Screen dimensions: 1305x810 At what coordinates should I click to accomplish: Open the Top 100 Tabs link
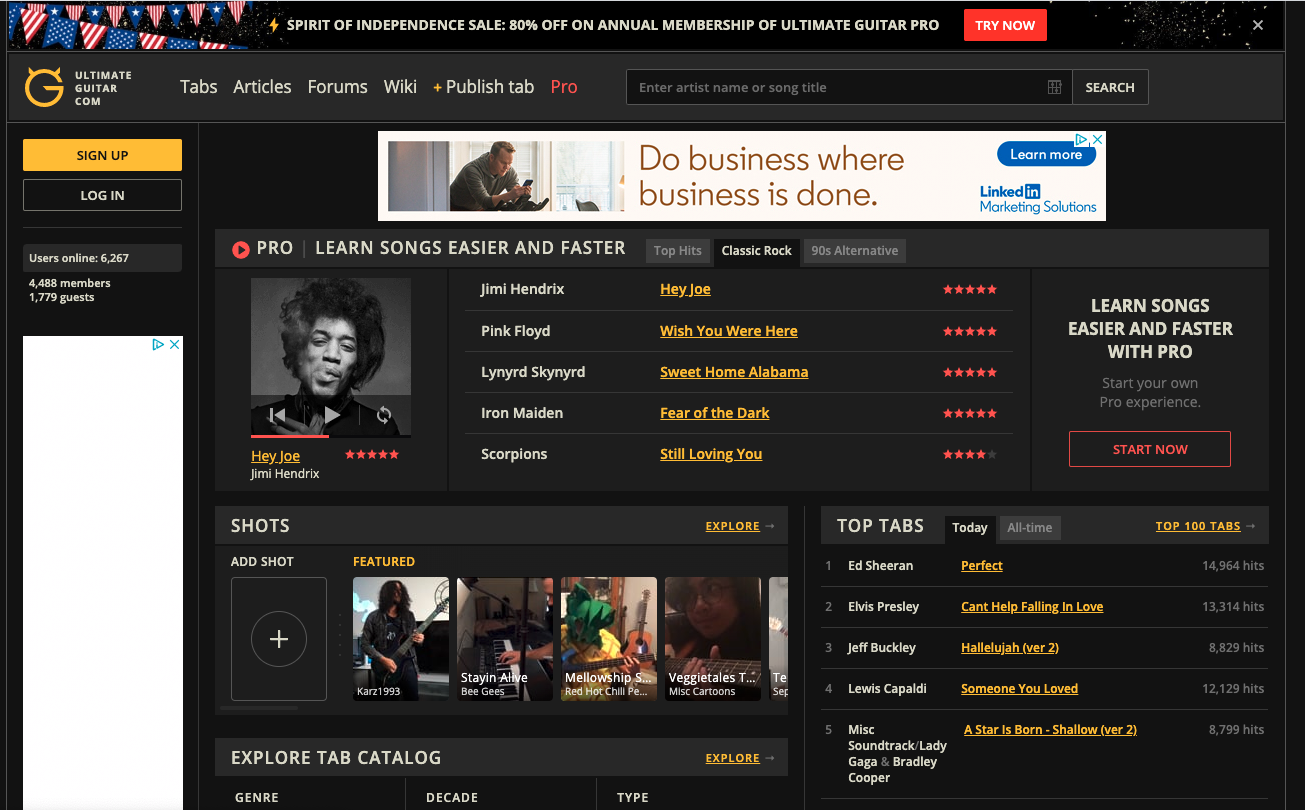[x=1198, y=526]
